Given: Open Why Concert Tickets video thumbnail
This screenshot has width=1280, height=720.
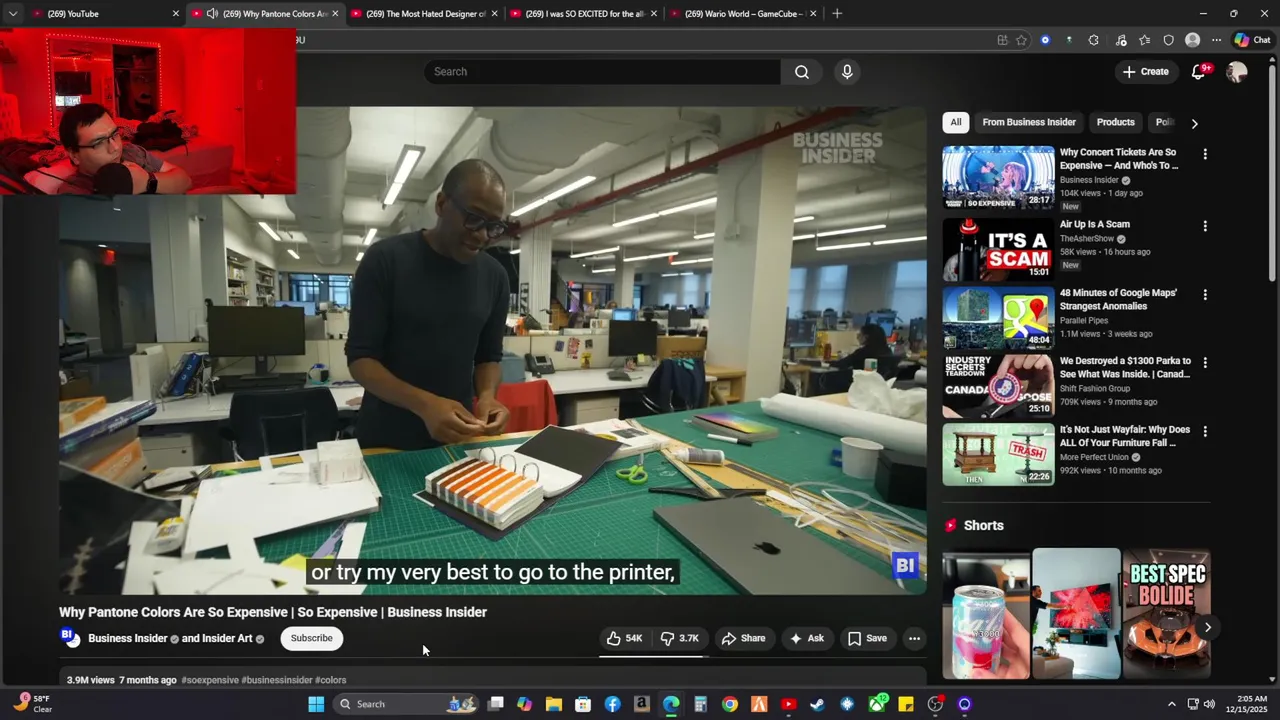Looking at the screenshot, I should 998,177.
